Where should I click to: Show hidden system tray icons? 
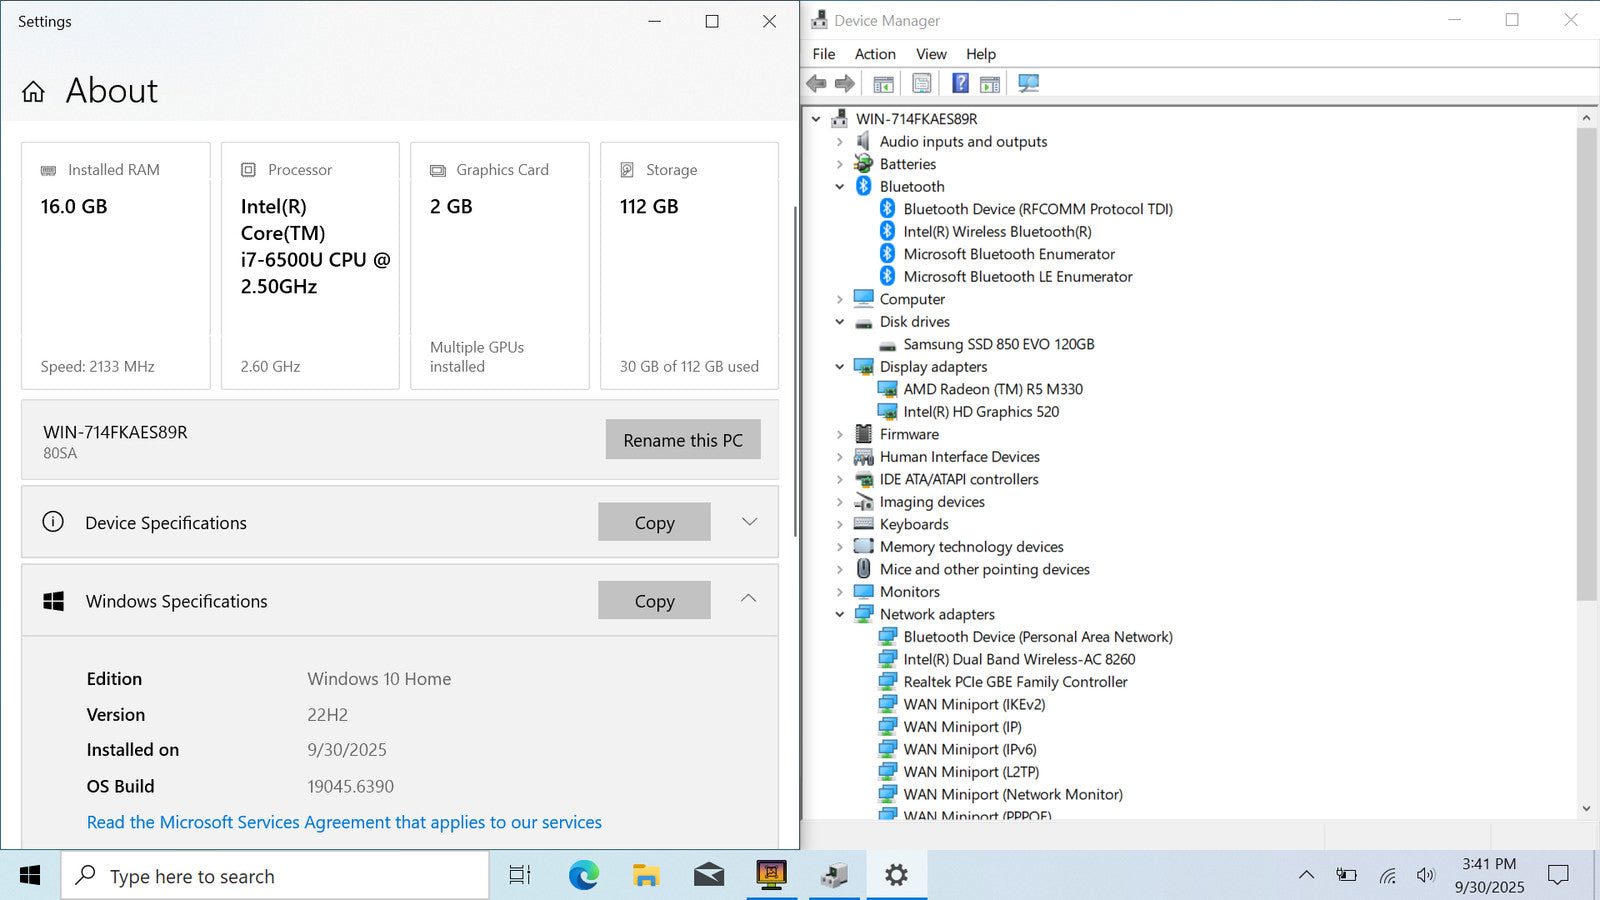[x=1306, y=876]
